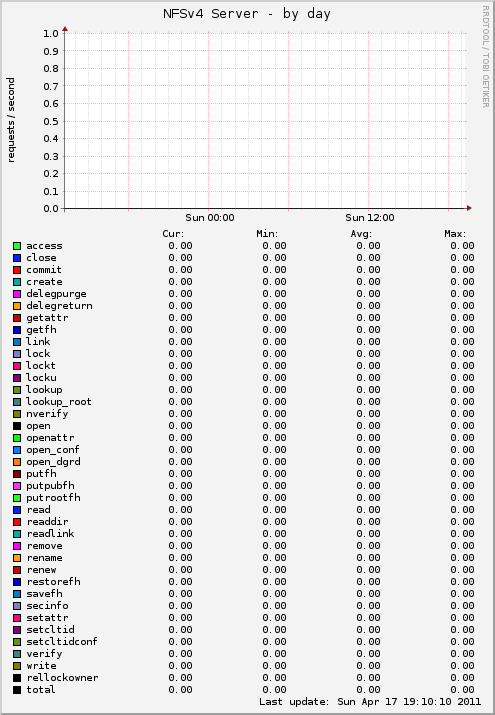495x715 pixels.
Task: Click the magenta remove legend swatch
Action: click(x=17, y=546)
